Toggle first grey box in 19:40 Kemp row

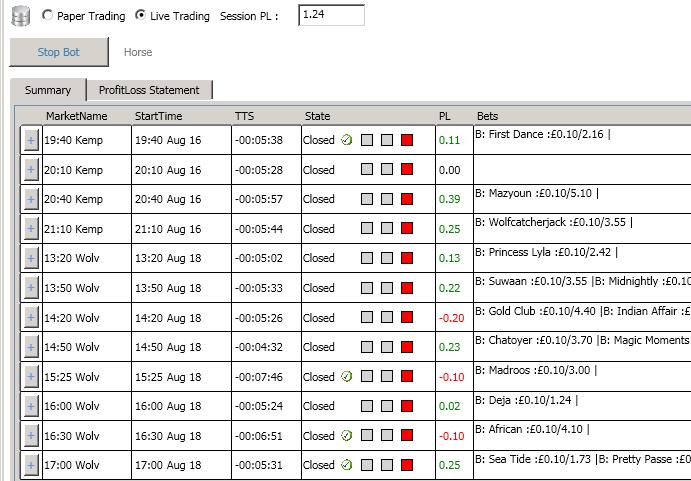[367, 140]
